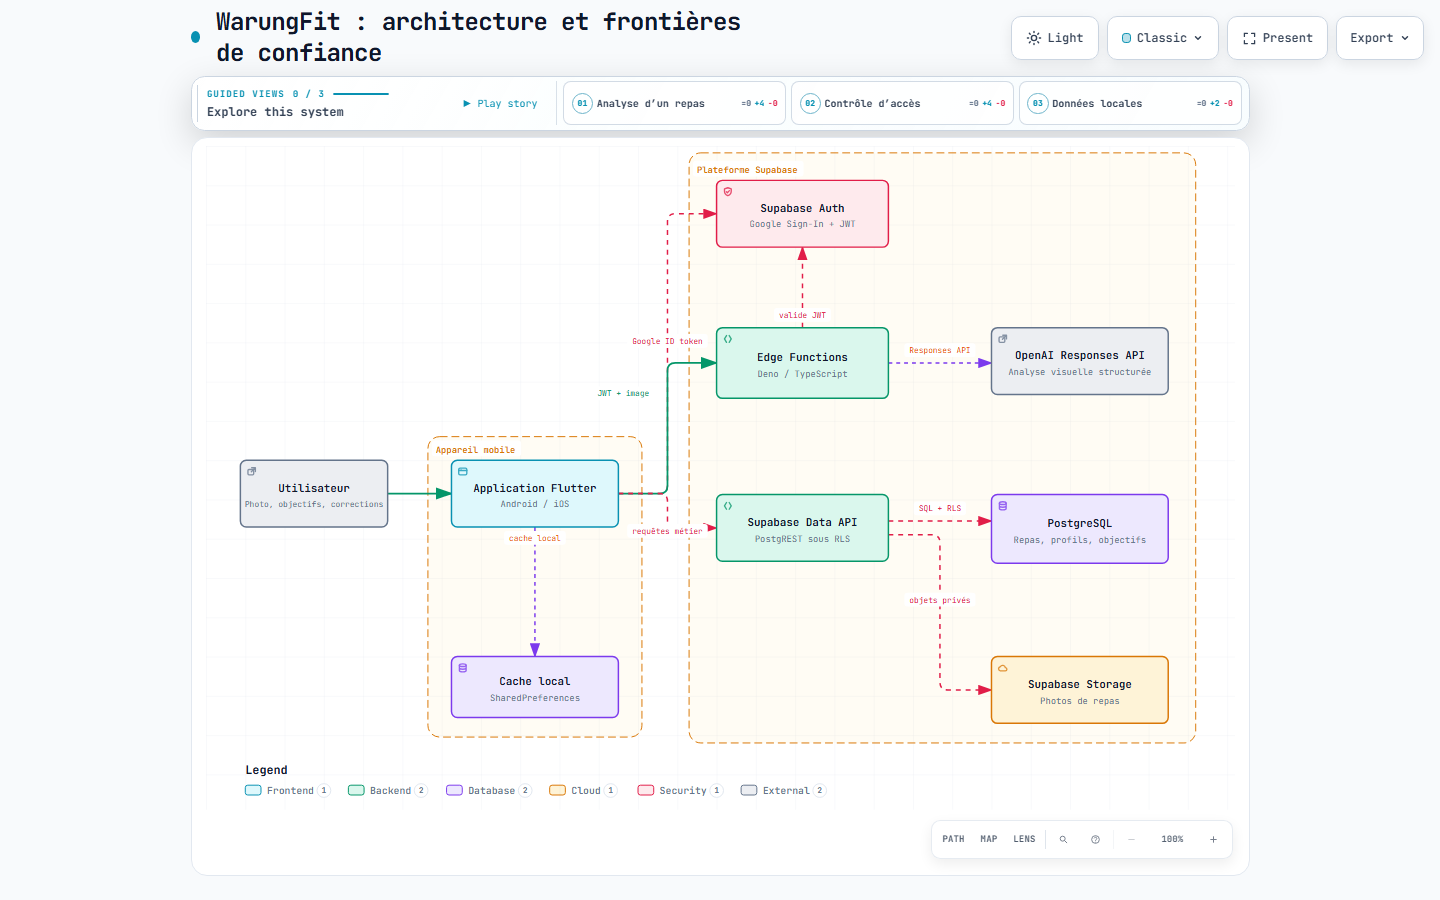
Task: Click the "Appareil mobile" group label
Action: tap(475, 451)
